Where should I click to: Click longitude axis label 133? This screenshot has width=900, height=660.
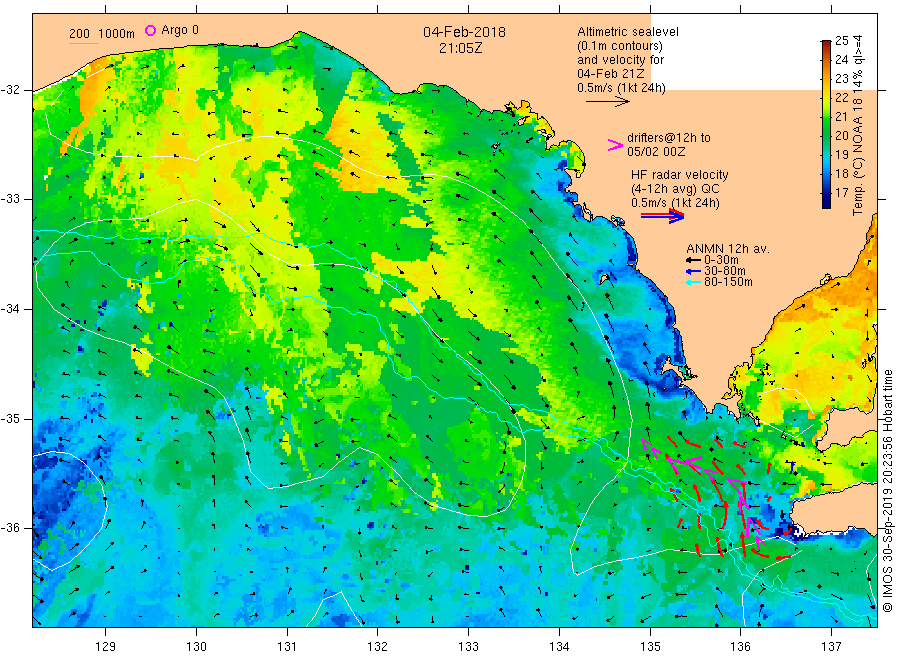click(468, 647)
